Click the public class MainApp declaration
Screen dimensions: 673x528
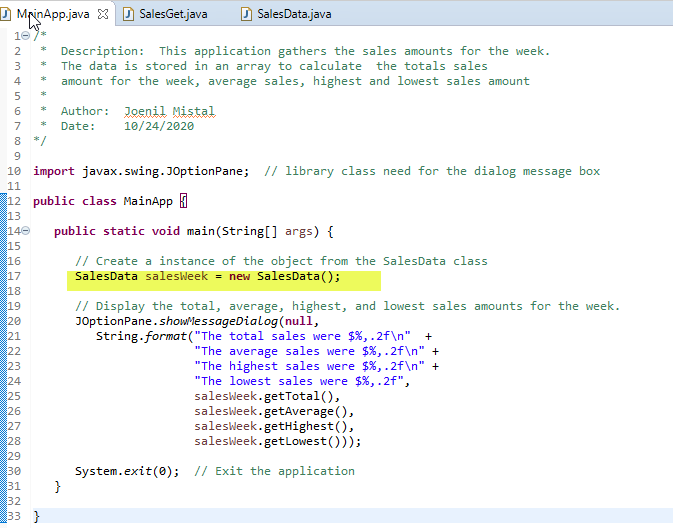[103, 201]
